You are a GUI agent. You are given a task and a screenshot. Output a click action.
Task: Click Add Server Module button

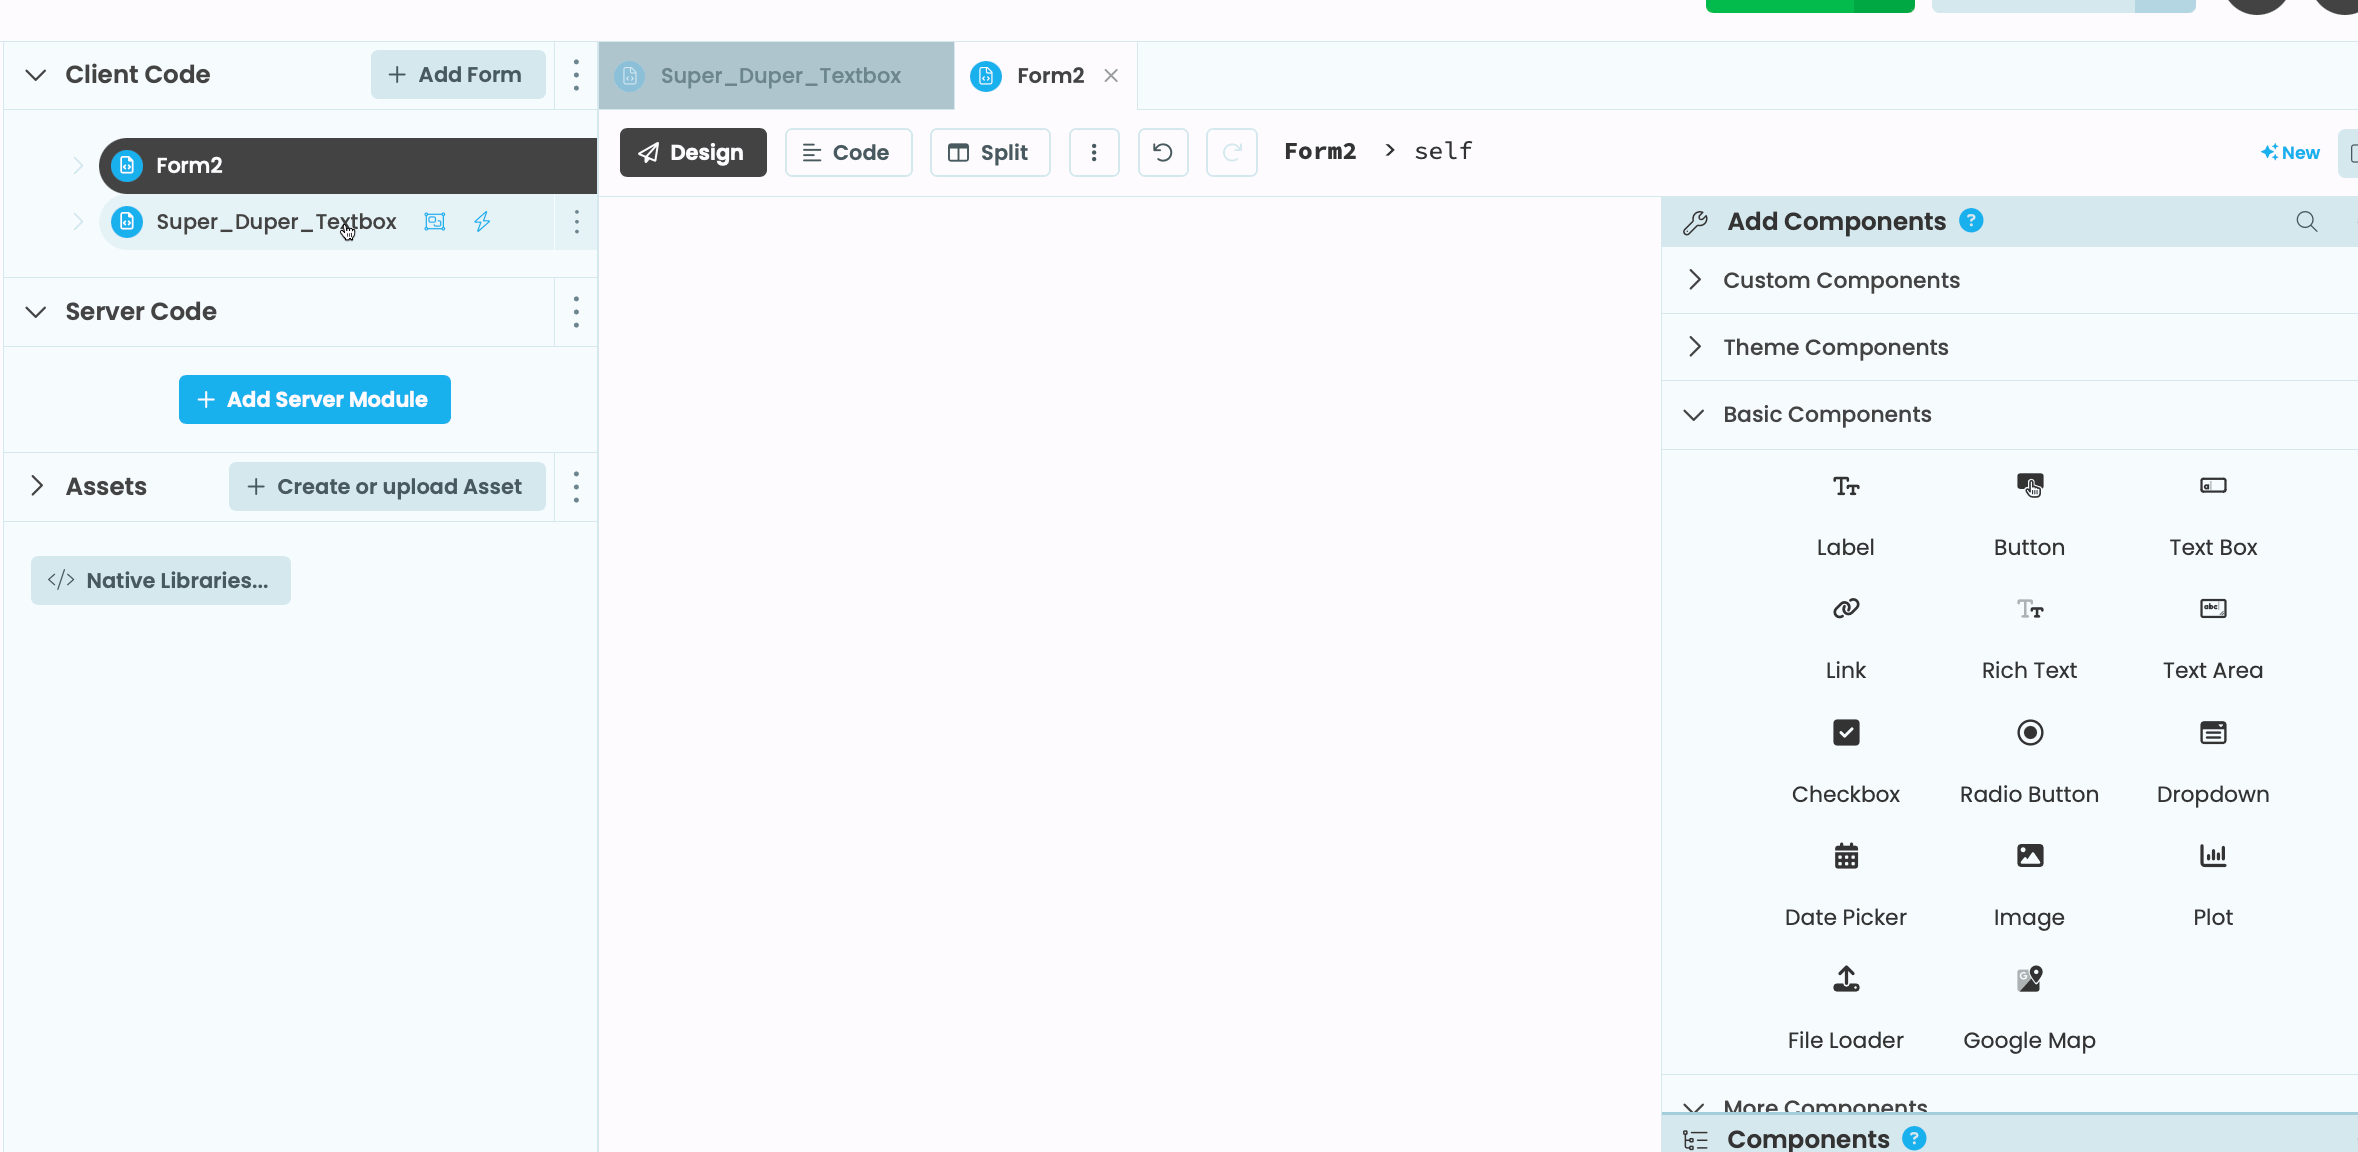(x=315, y=400)
